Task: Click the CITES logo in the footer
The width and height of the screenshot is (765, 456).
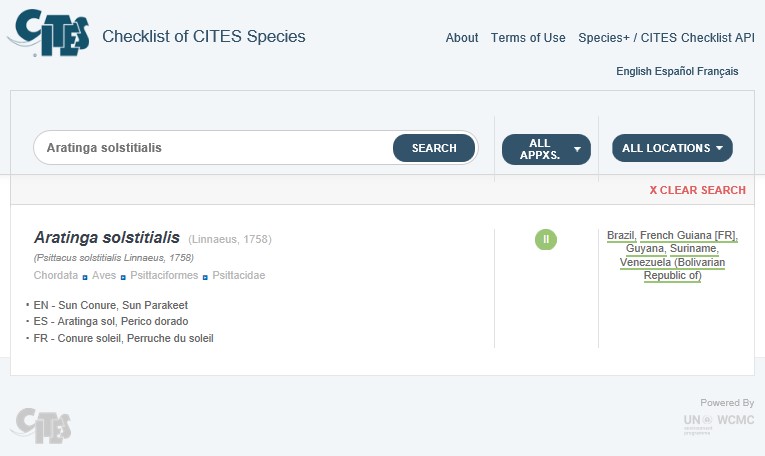Action: coord(41,424)
